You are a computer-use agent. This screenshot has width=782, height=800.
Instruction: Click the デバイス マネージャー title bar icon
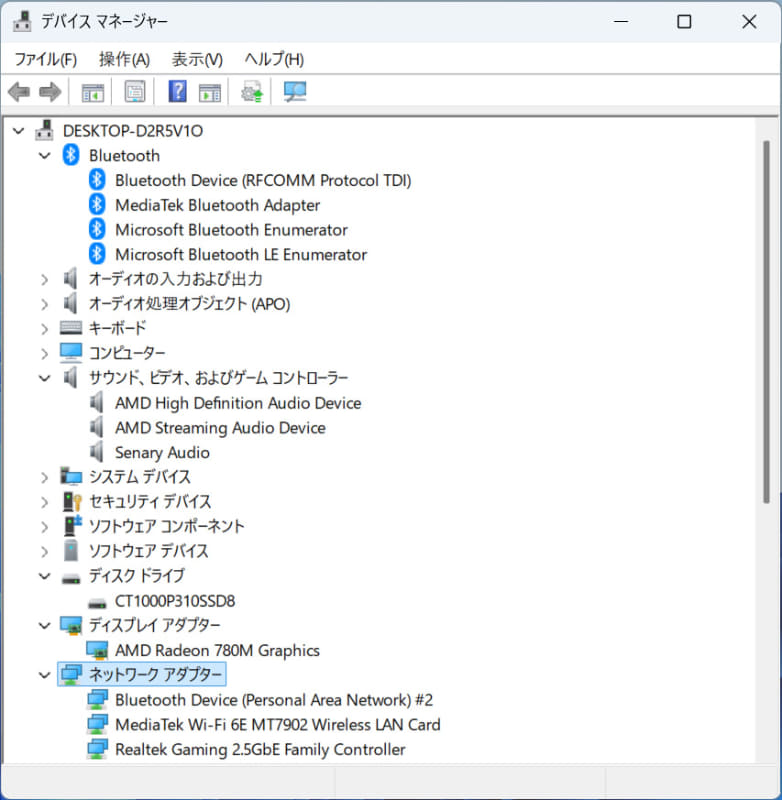pyautogui.click(x=22, y=21)
